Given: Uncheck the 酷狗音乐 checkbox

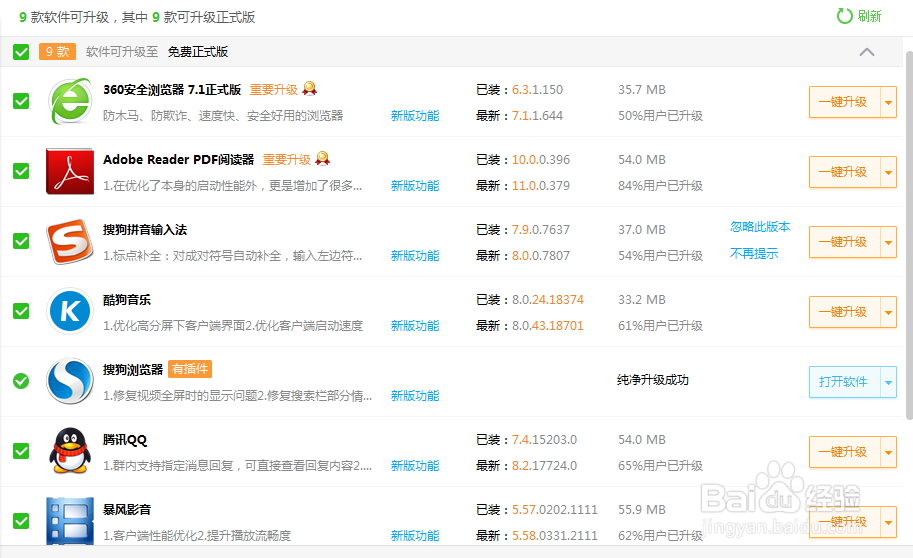Looking at the screenshot, I should (x=21, y=311).
